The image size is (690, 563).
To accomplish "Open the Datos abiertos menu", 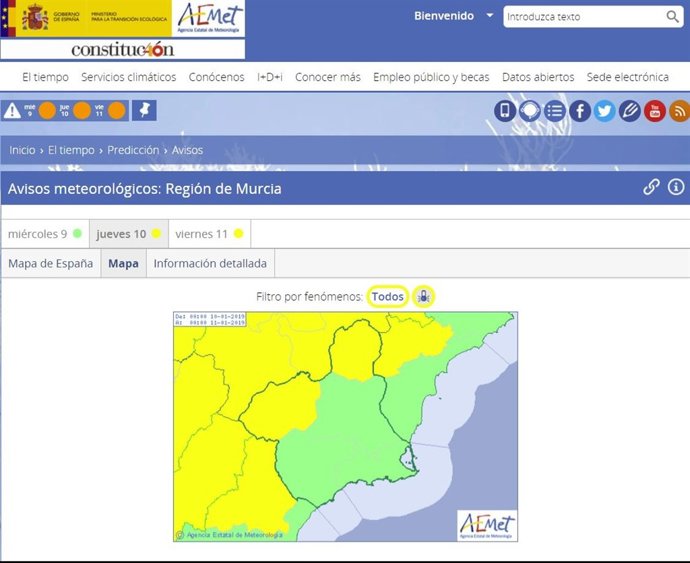I will [x=538, y=77].
